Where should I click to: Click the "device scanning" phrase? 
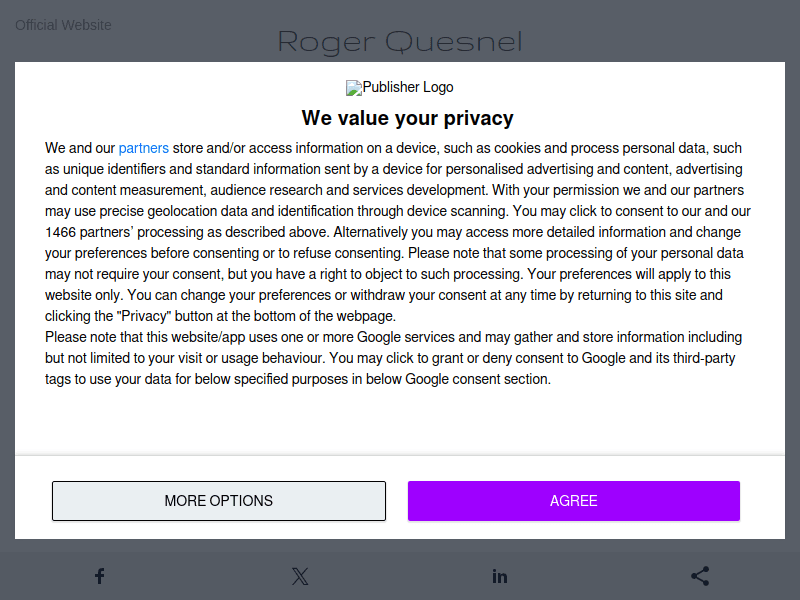458,211
